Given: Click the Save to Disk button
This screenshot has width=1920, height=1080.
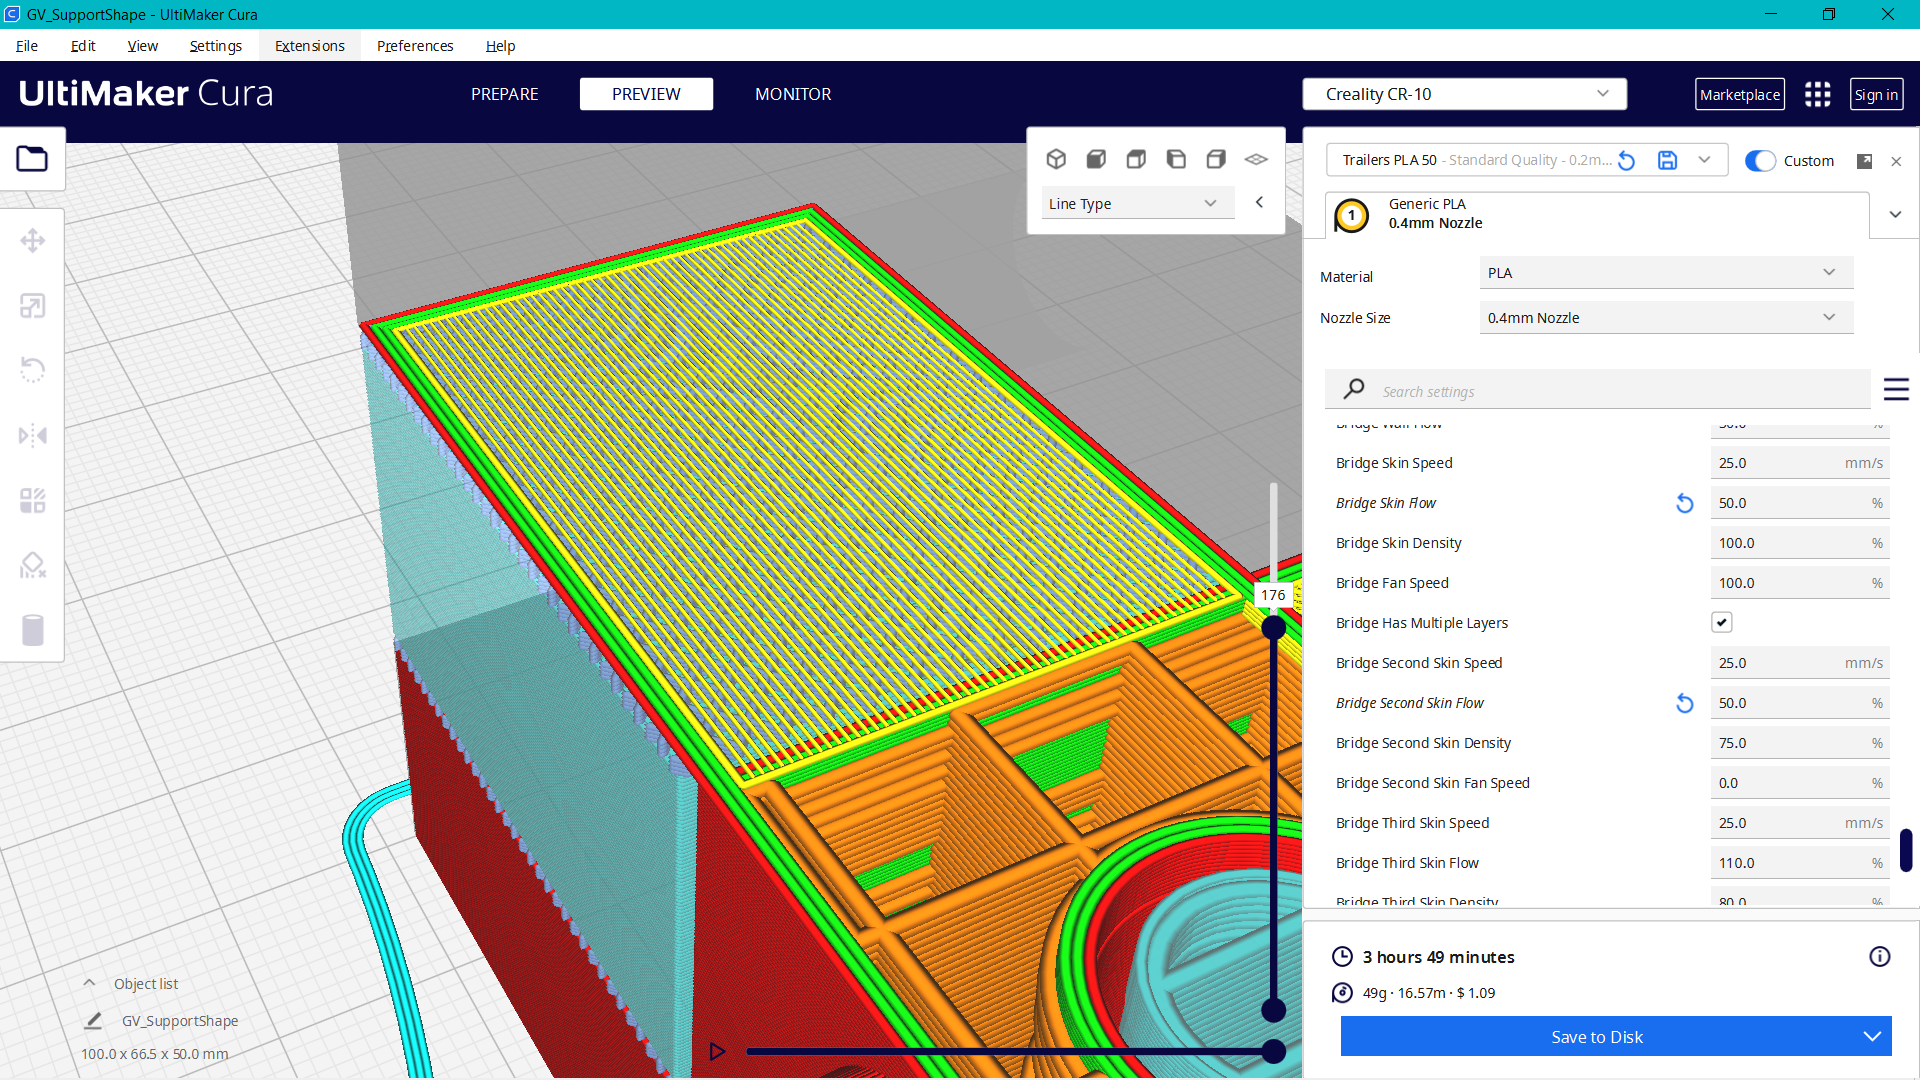Looking at the screenshot, I should click(1597, 1037).
